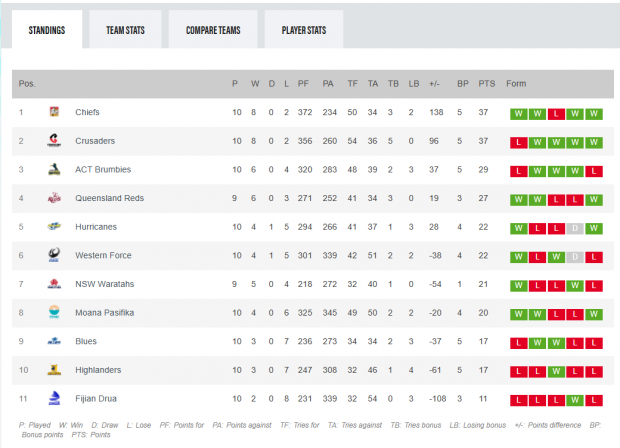This screenshot has height=448, width=620.
Task: Open the Highlanders team link
Action: click(x=98, y=370)
